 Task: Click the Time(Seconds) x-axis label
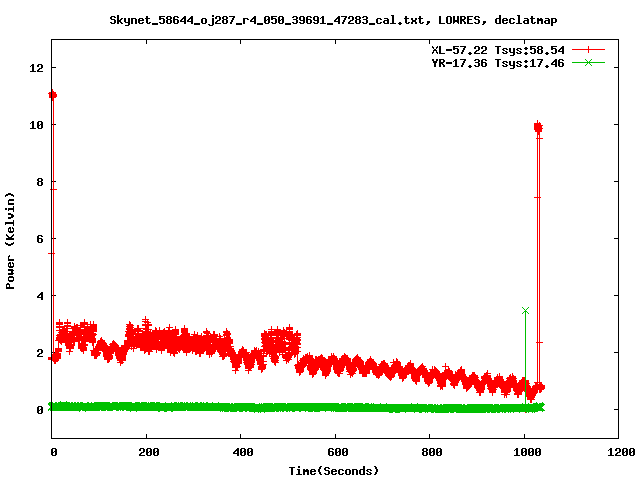click(333, 471)
